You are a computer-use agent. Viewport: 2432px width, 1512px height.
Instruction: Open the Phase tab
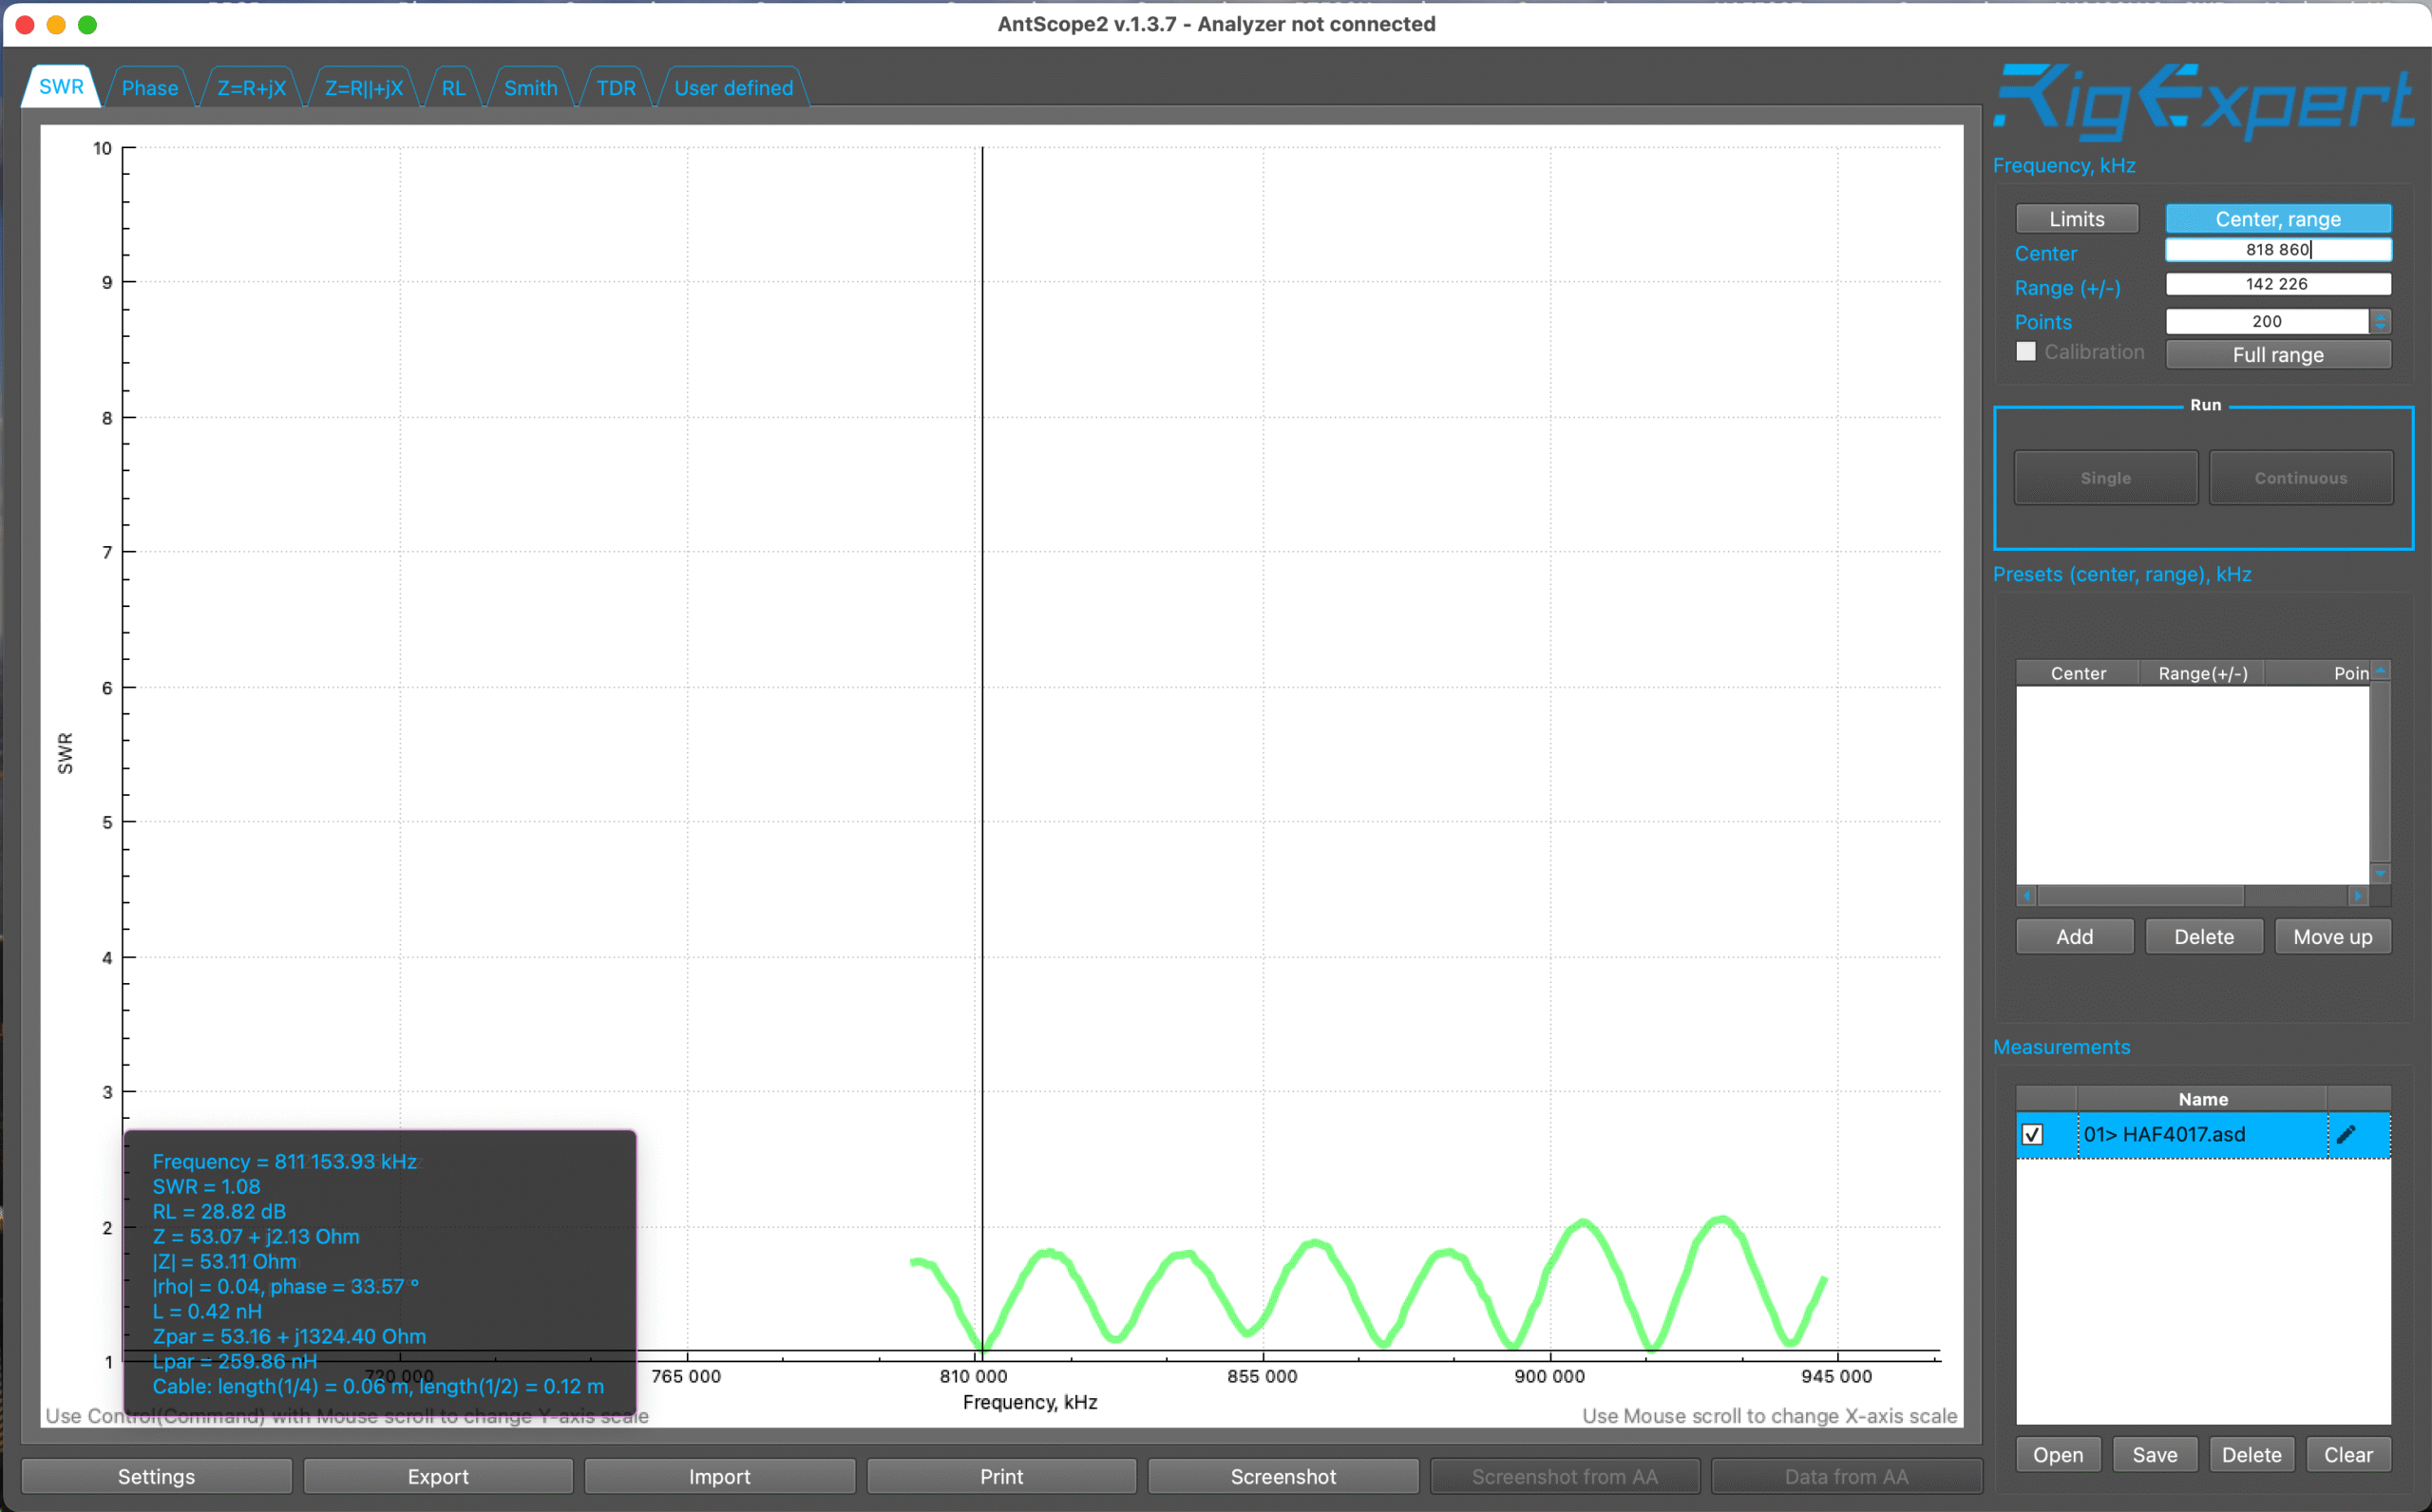click(x=149, y=88)
